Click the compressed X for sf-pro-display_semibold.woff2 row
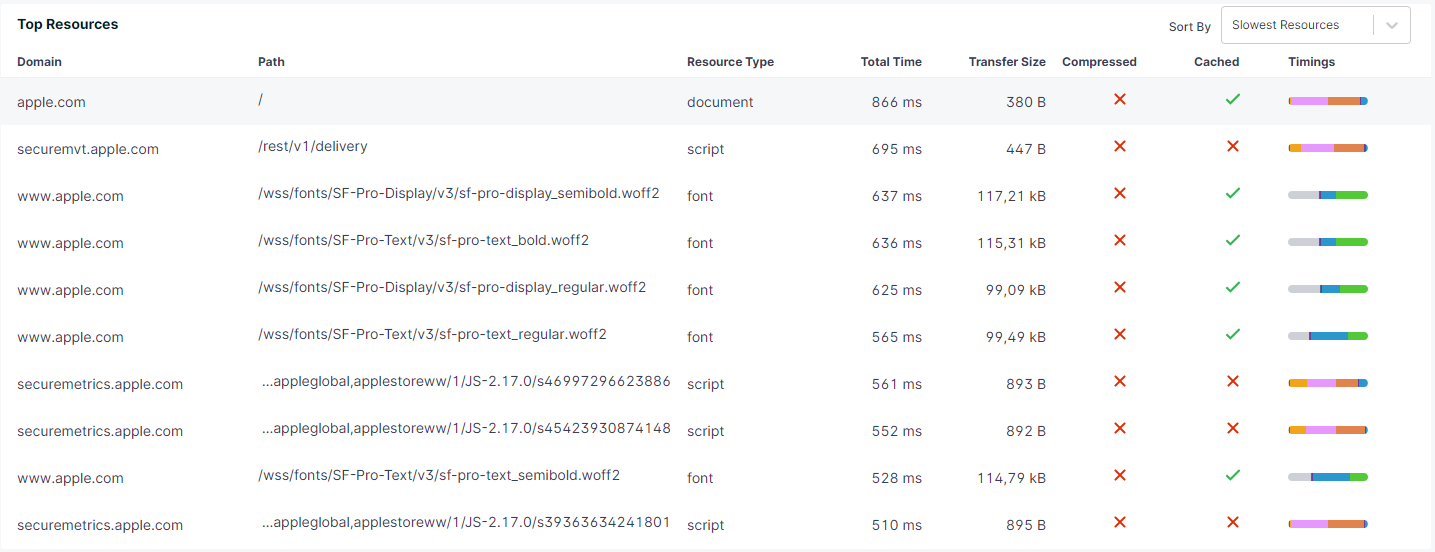The height and width of the screenshot is (552, 1435). pyautogui.click(x=1120, y=193)
